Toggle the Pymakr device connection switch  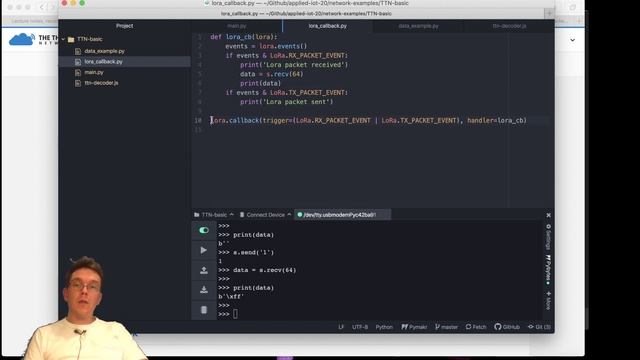pyautogui.click(x=204, y=230)
